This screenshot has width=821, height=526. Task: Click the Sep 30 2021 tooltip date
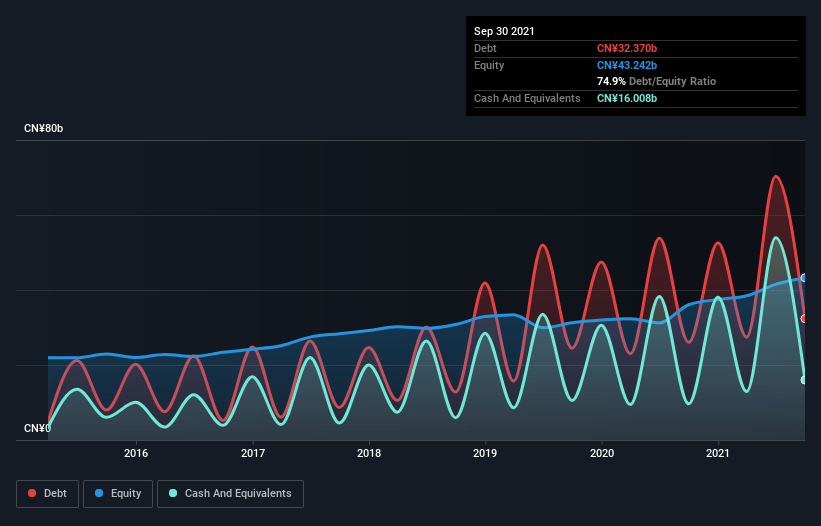504,31
